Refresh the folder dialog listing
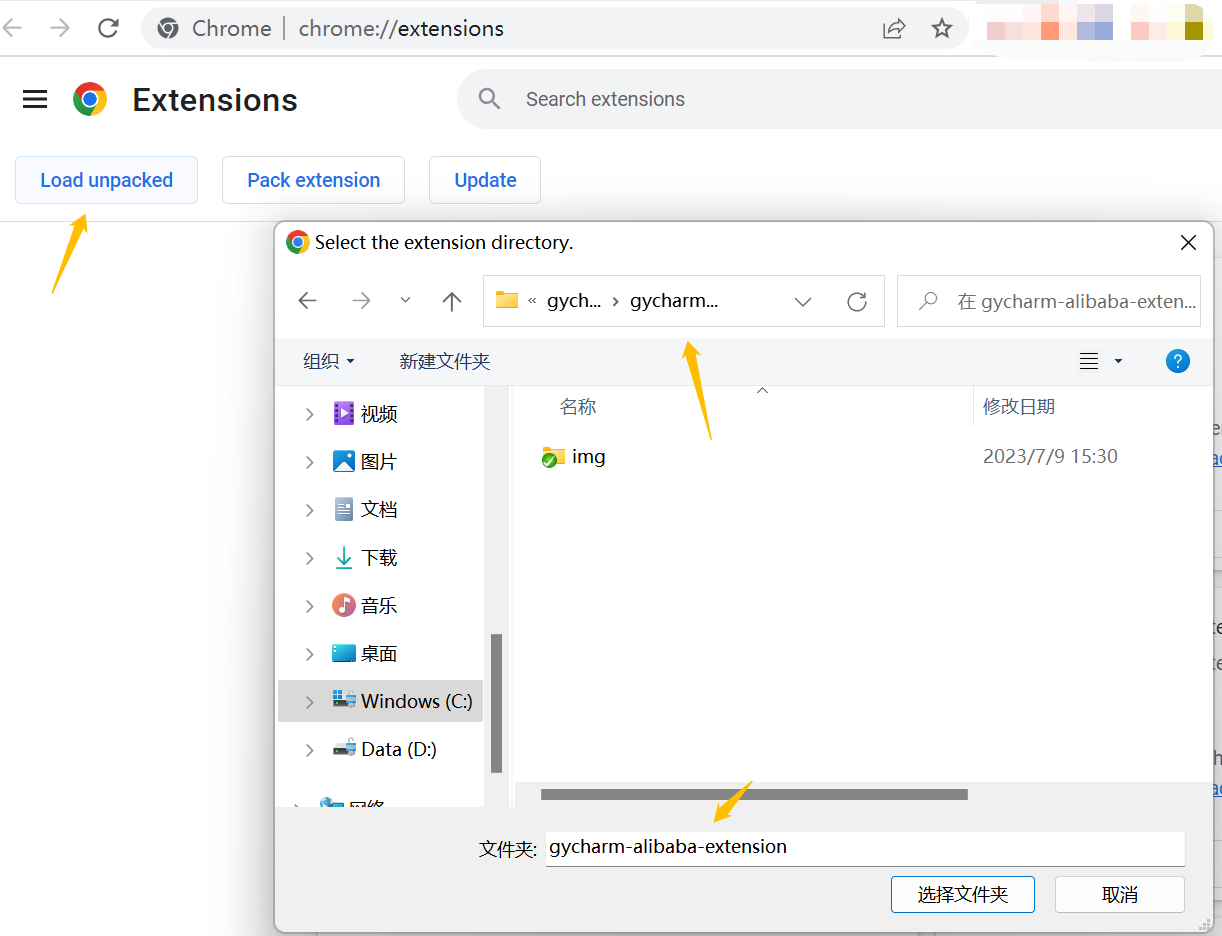This screenshot has height=936, width=1222. pos(857,301)
